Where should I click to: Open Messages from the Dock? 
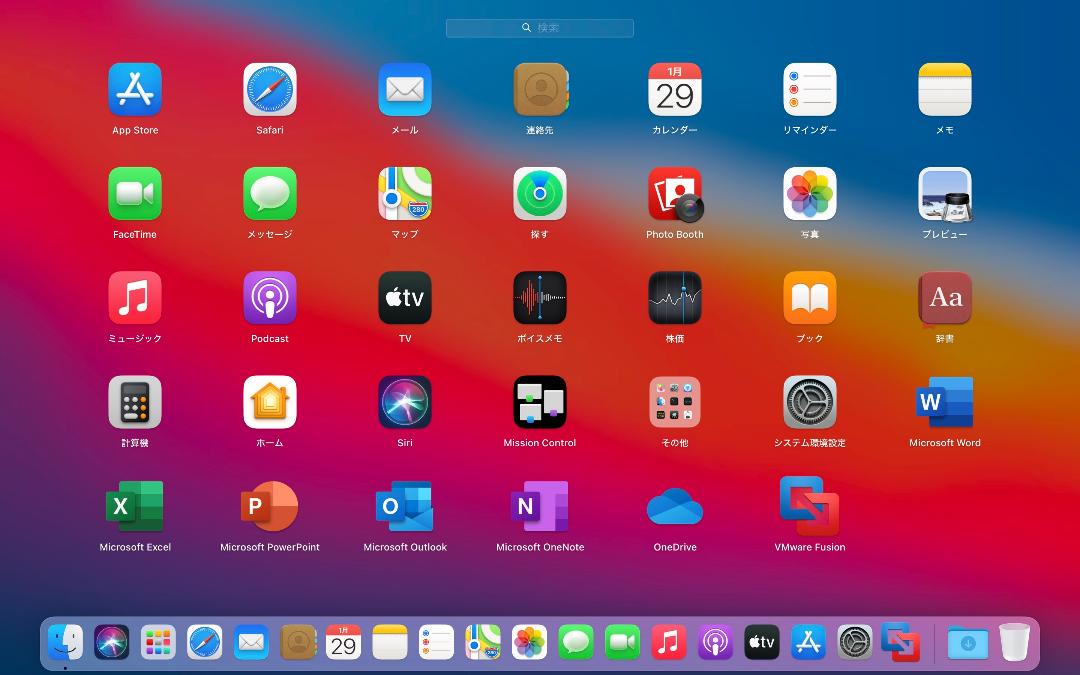pos(576,643)
